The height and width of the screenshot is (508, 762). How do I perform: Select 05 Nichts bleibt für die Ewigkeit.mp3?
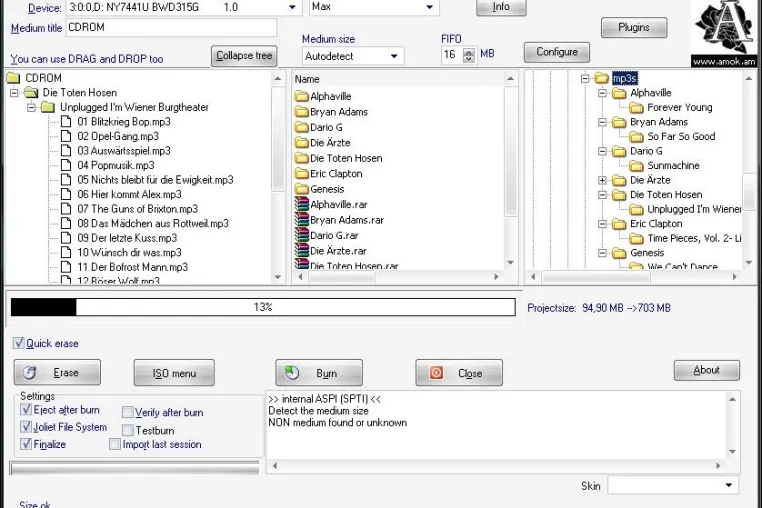156,180
